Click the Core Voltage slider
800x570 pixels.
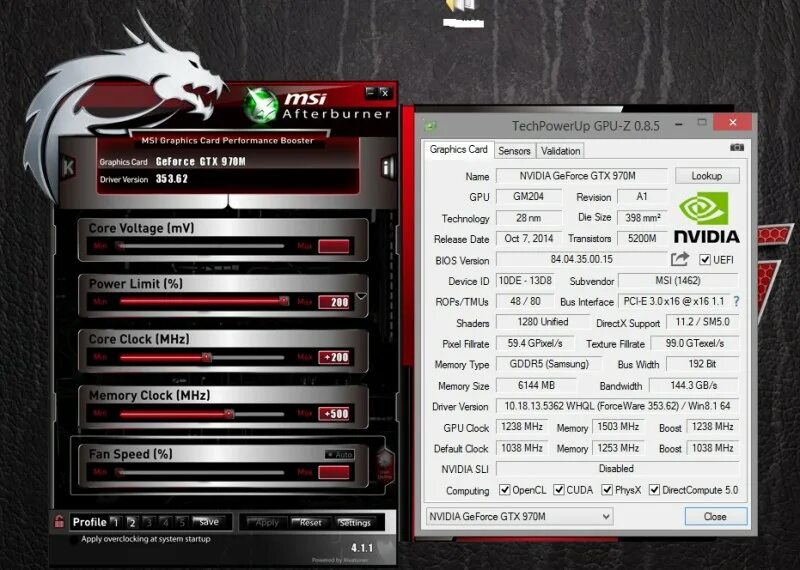[202, 246]
